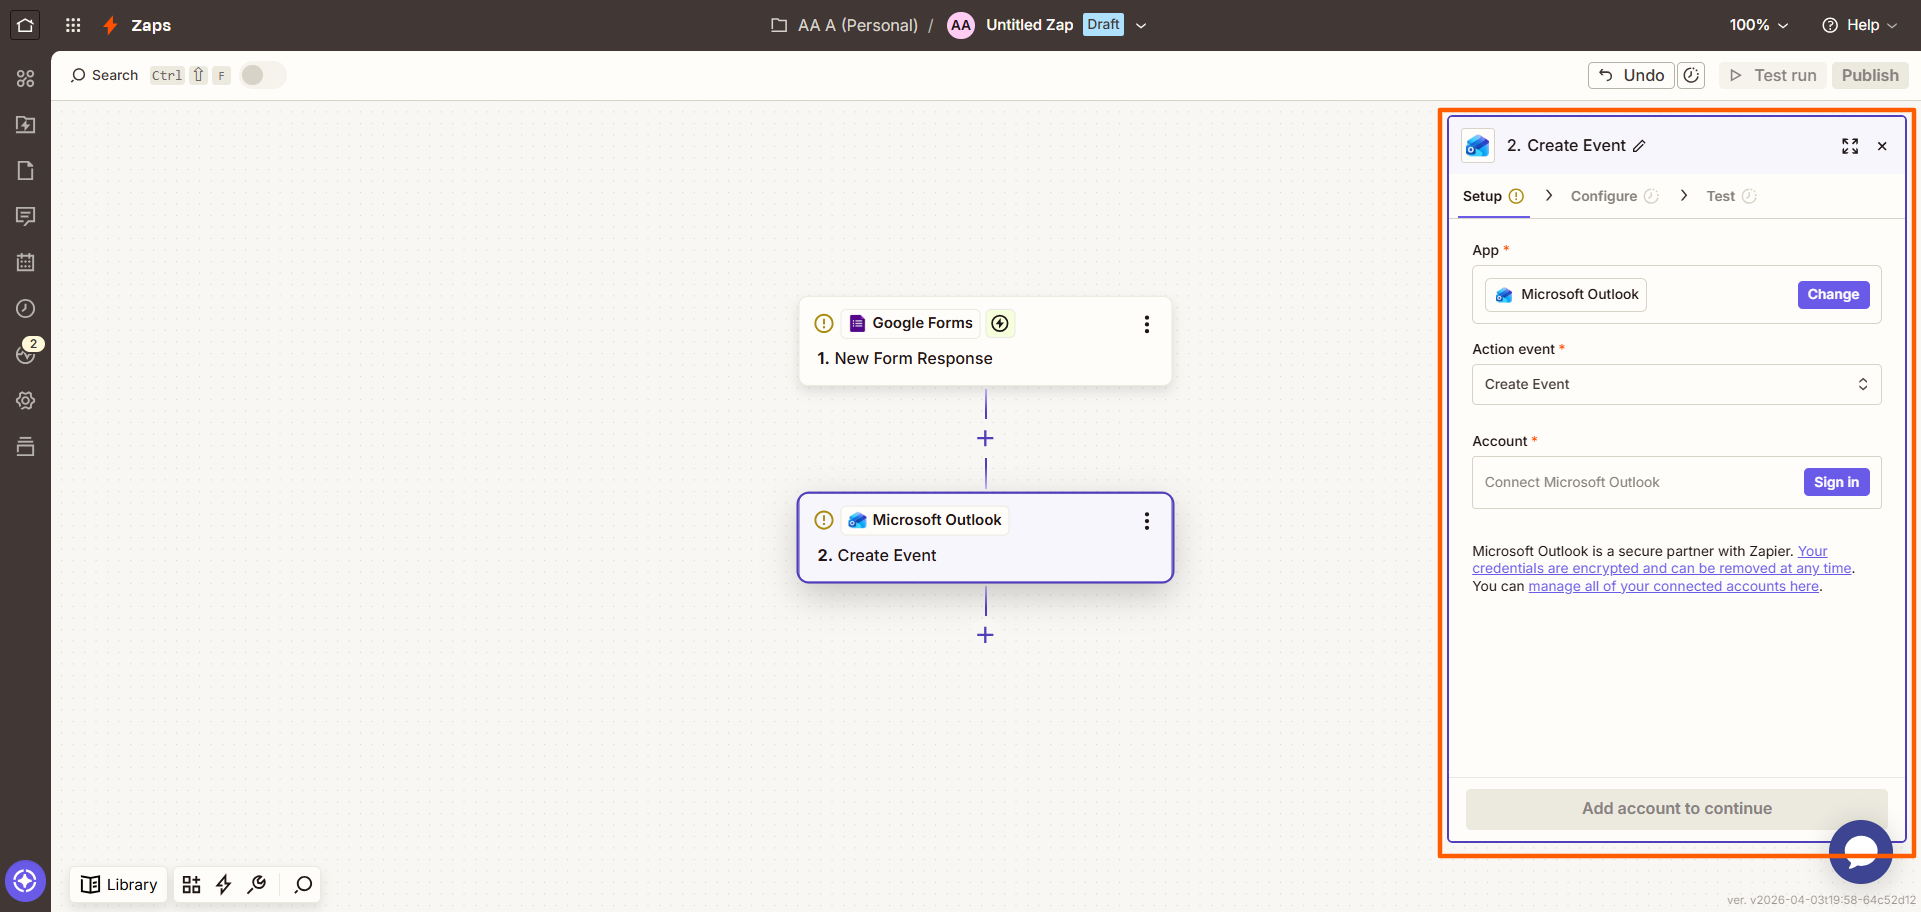Open the comments icon in left sidebar
The height and width of the screenshot is (912, 1921).
point(26,216)
